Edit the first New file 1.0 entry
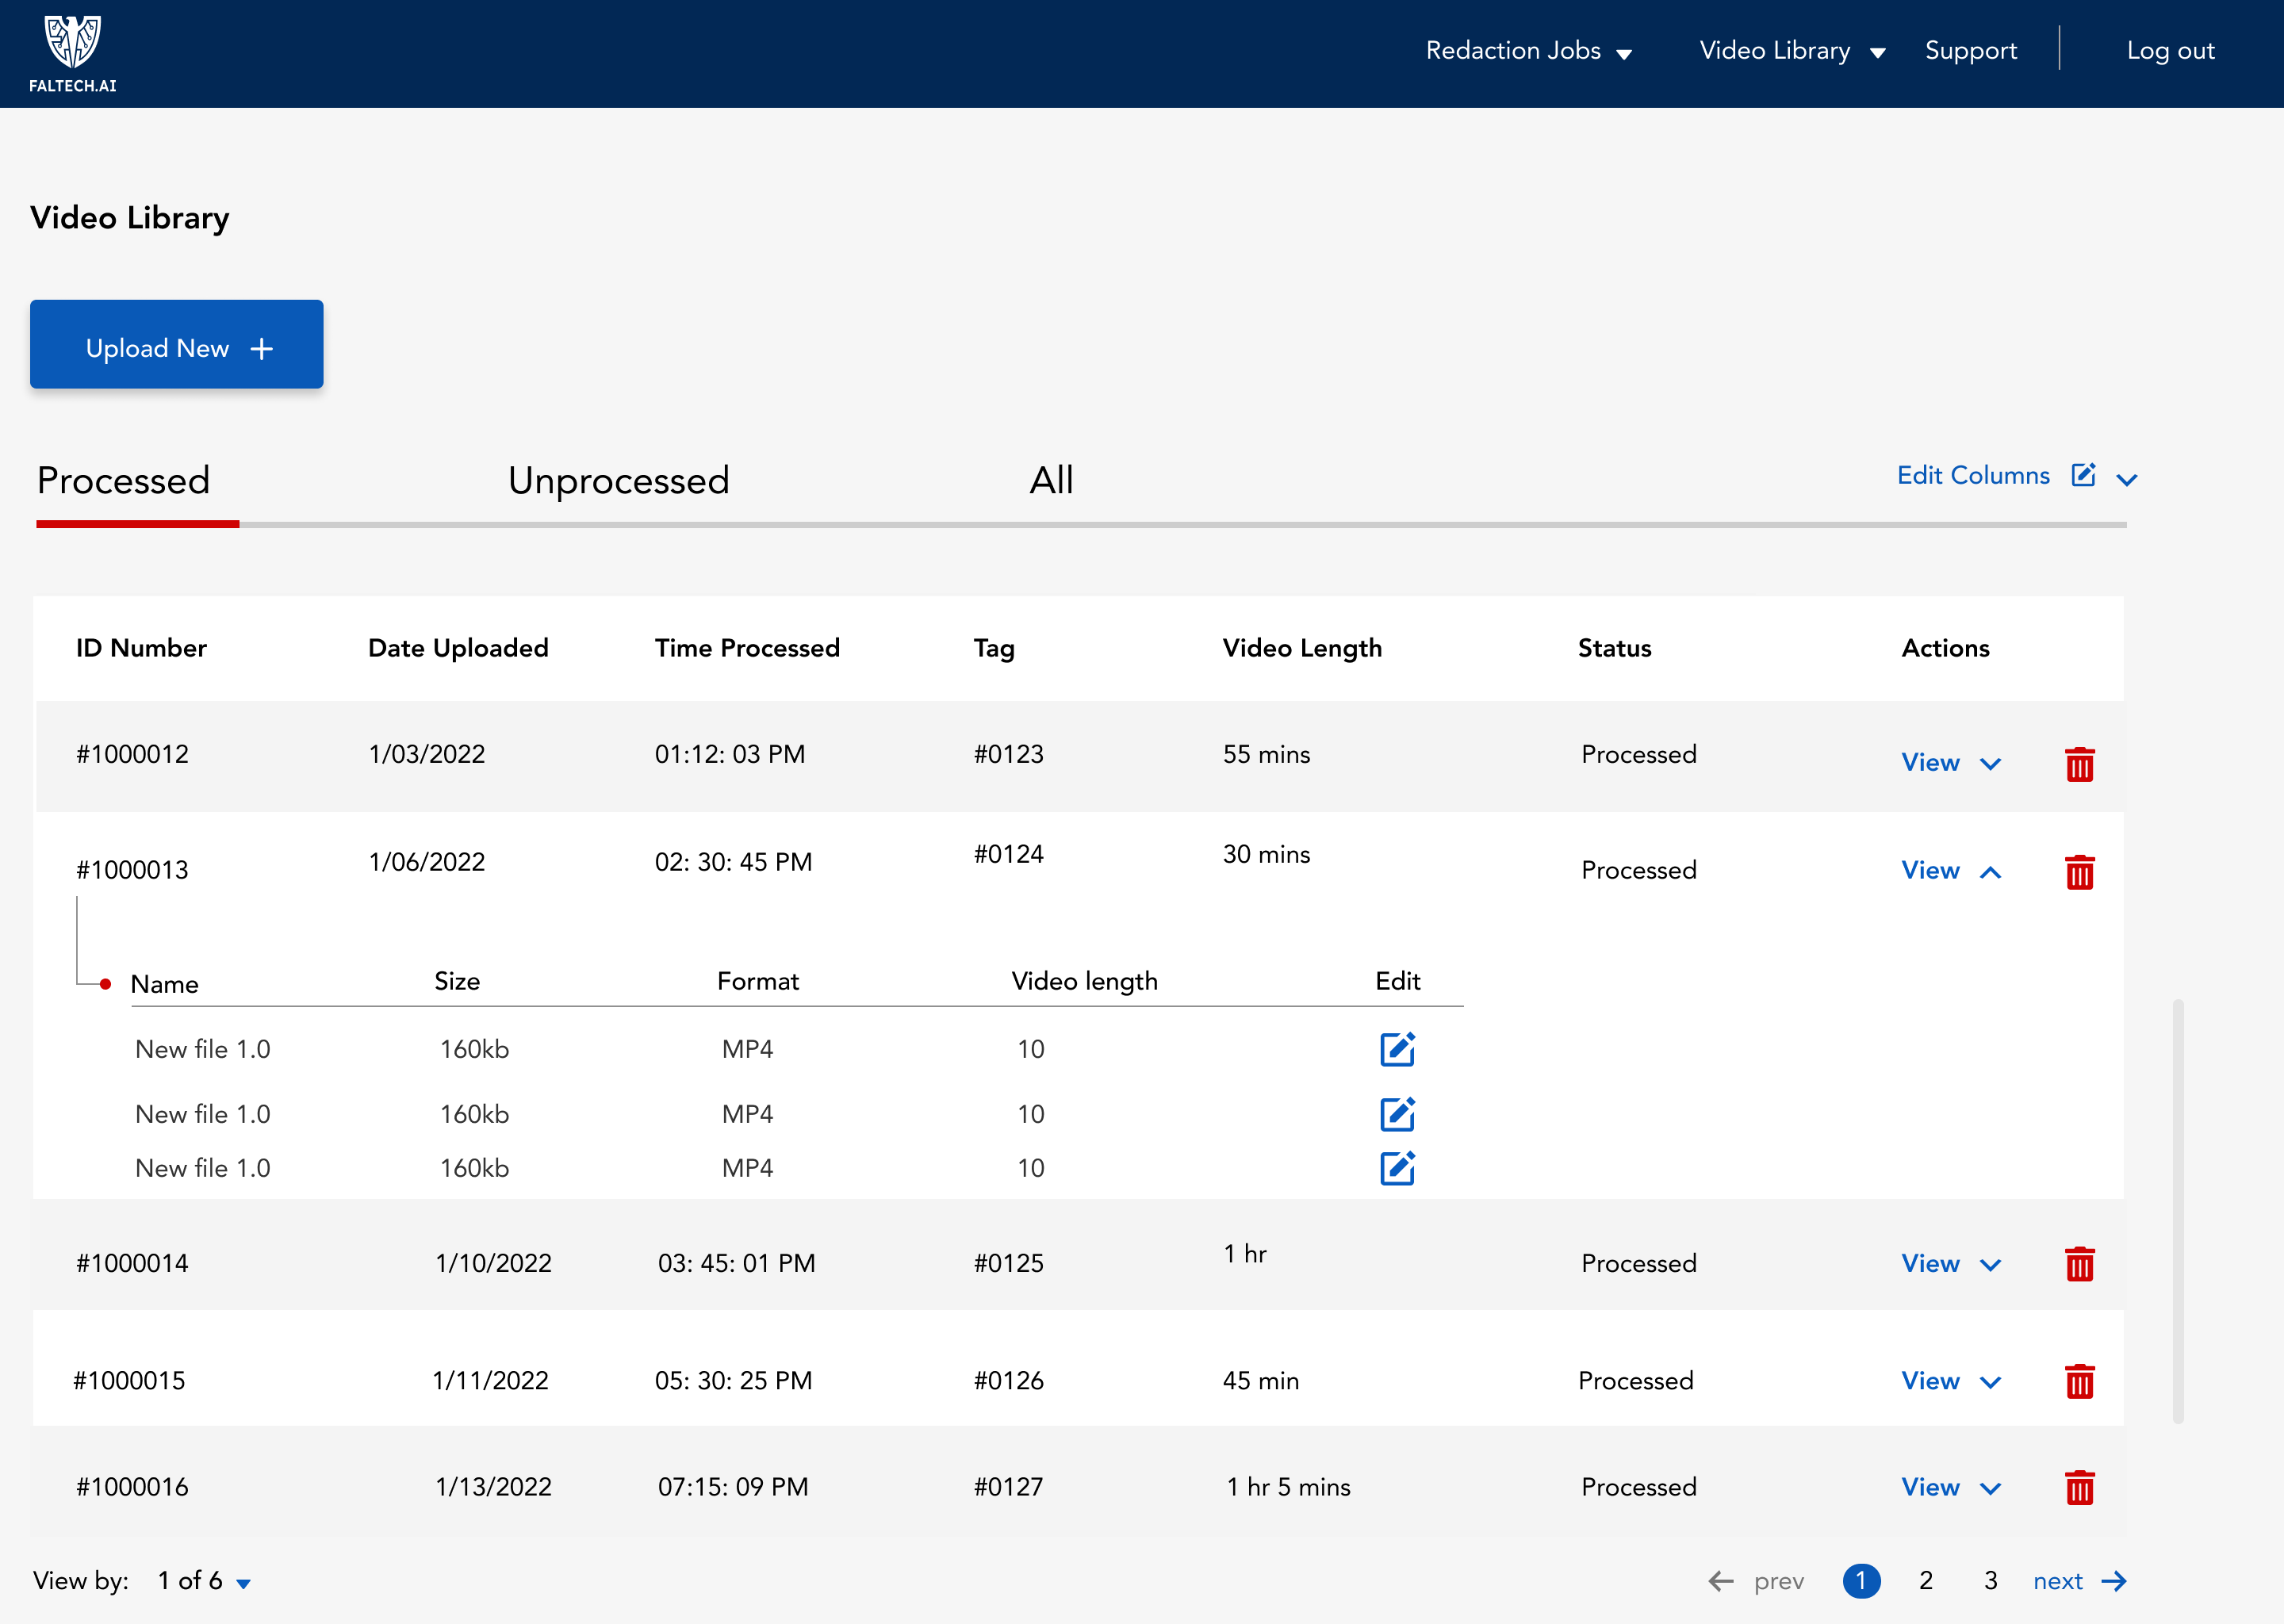This screenshot has width=2284, height=1624. click(x=1397, y=1049)
